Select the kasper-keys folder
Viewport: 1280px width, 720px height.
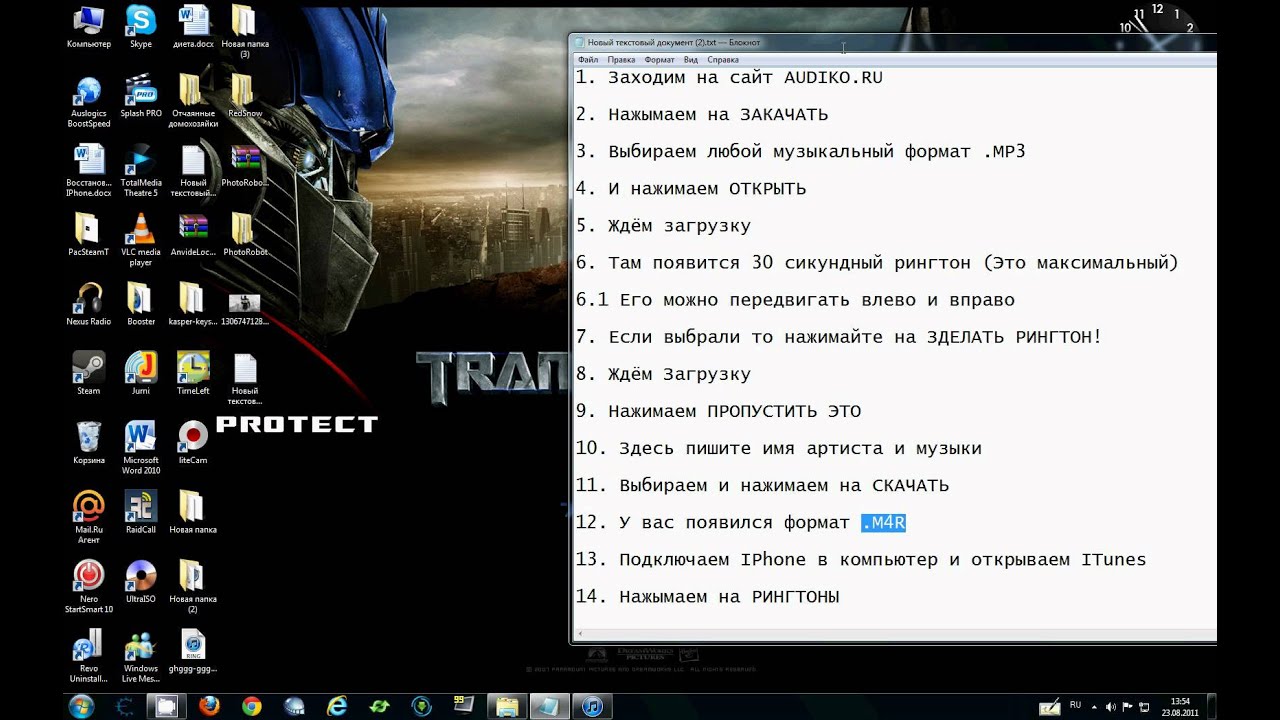(x=193, y=304)
